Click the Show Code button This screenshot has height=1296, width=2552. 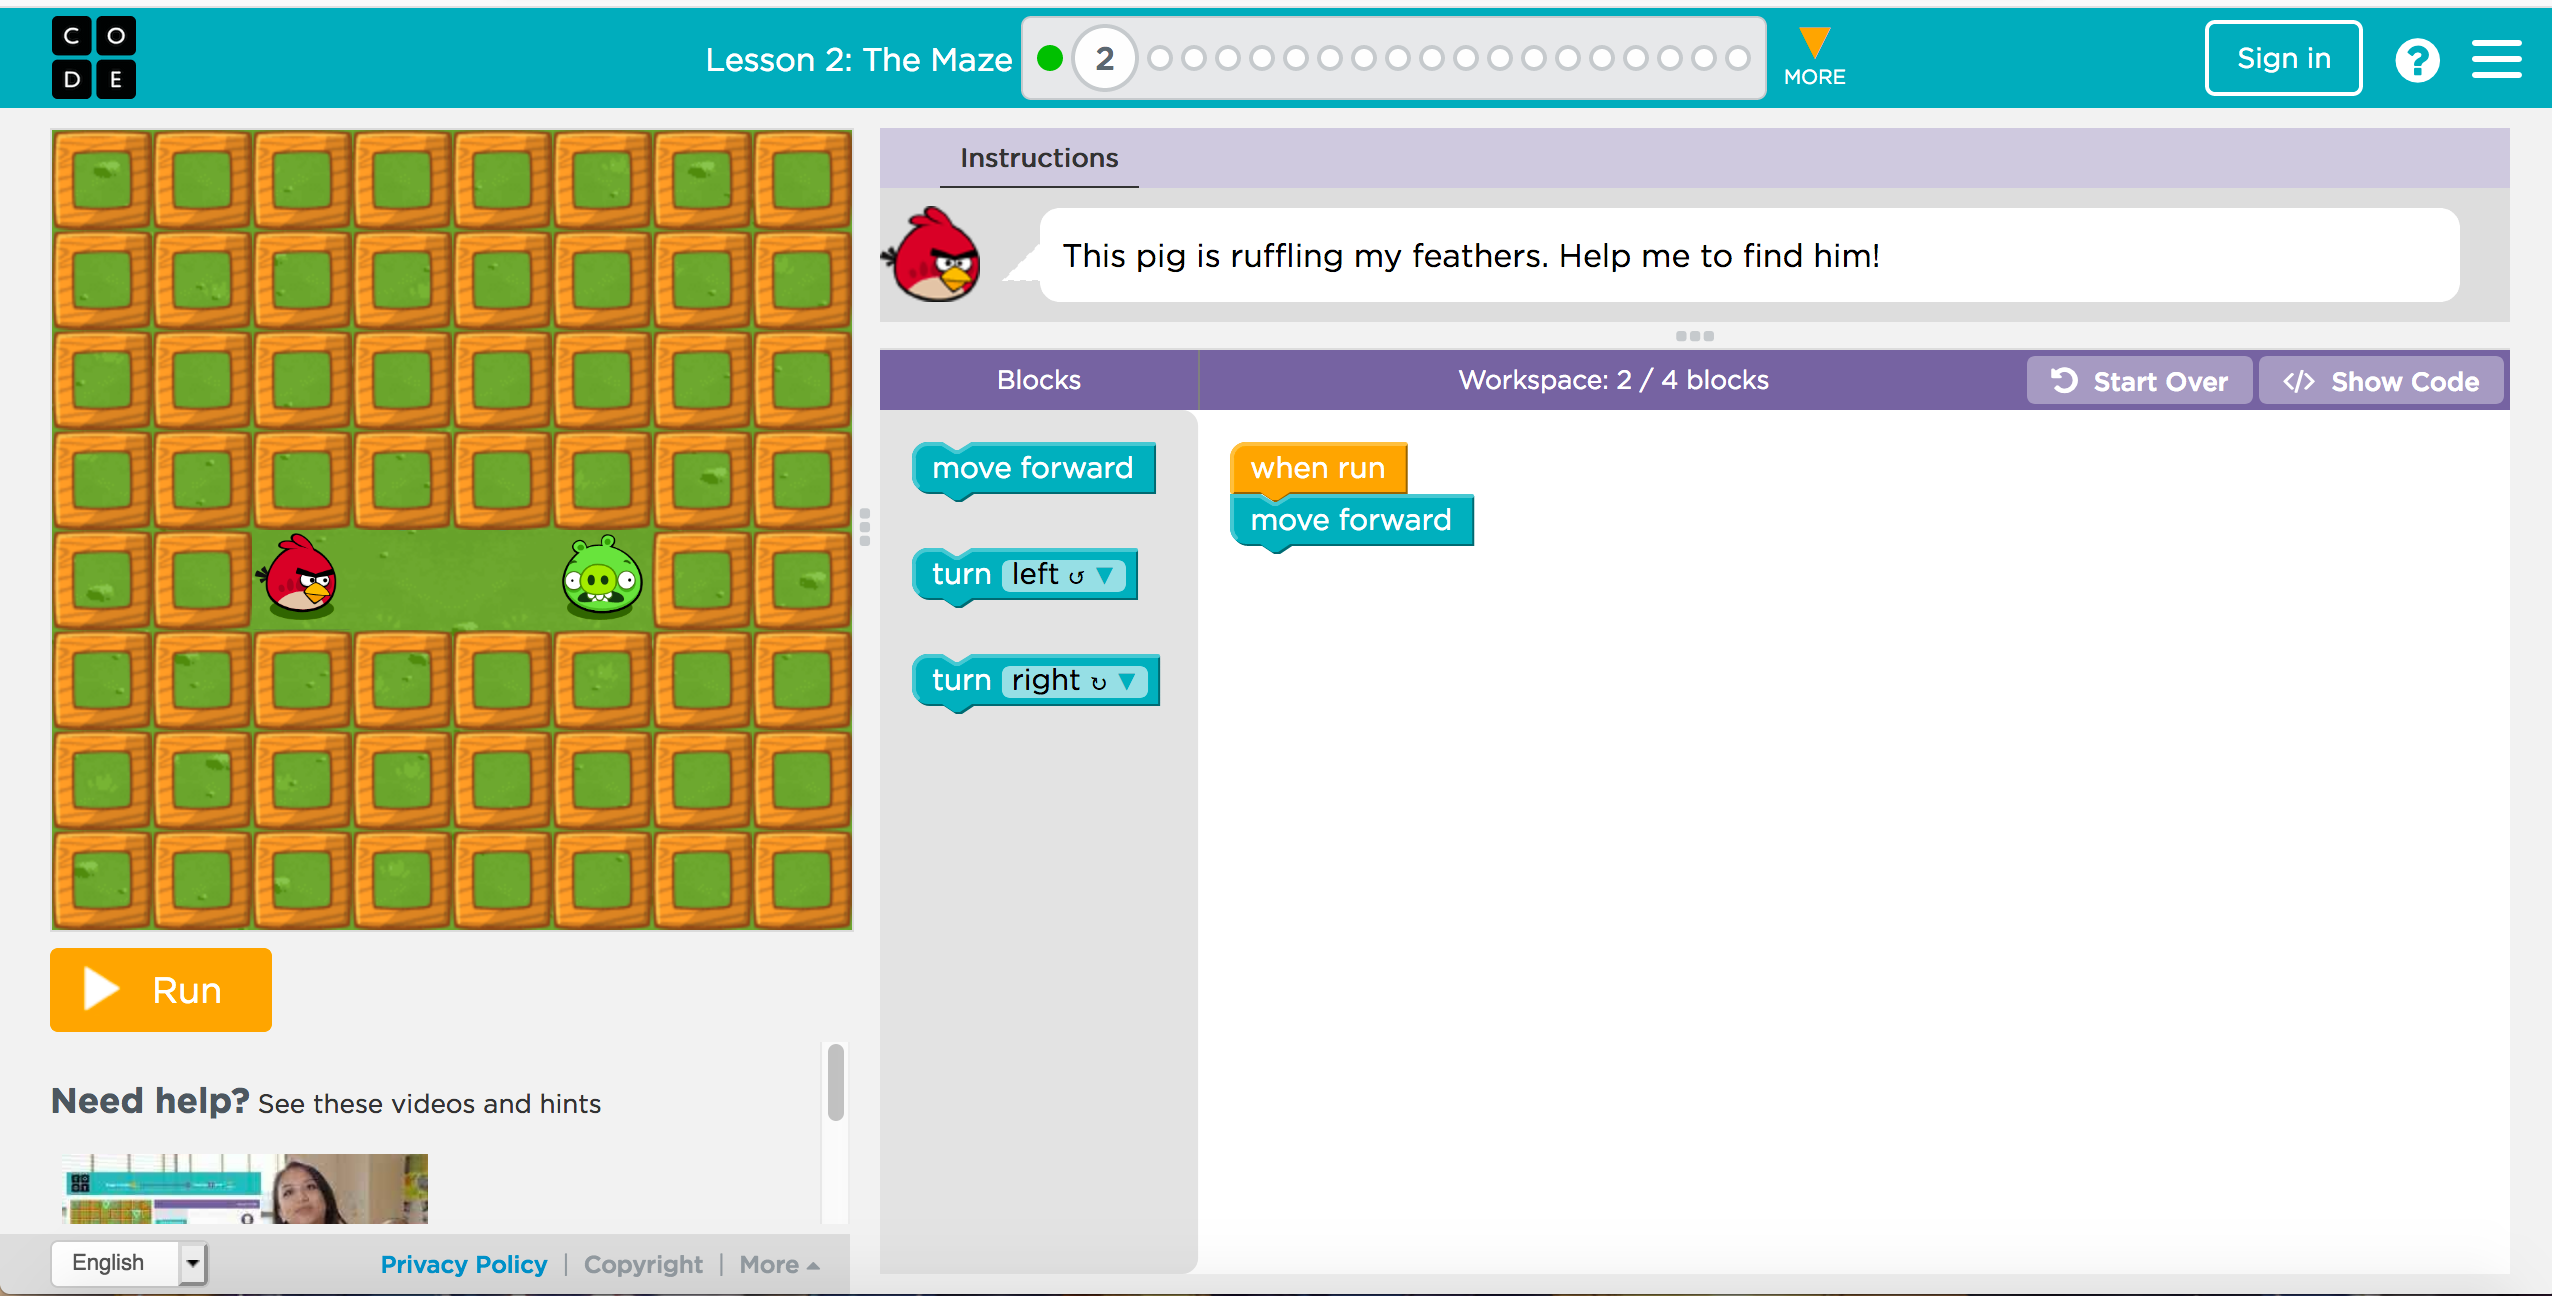[x=2381, y=381]
